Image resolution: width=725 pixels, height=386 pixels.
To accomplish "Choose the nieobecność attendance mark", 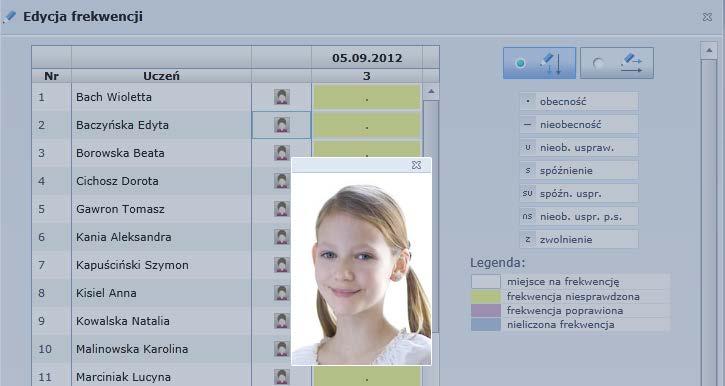I will [x=579, y=124].
